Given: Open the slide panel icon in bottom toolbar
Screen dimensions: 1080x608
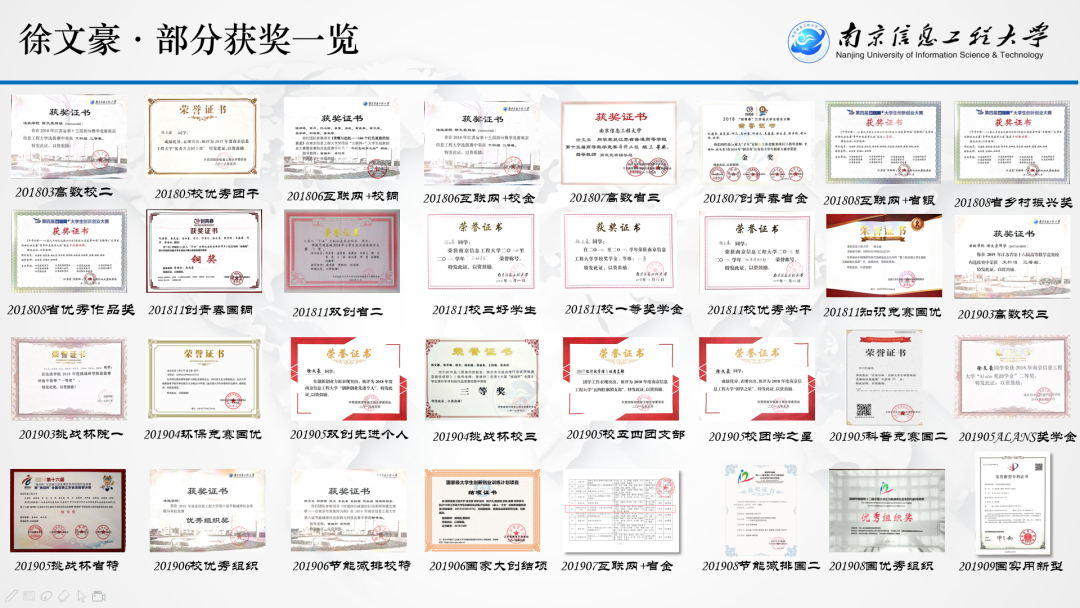Looking at the screenshot, I should [29, 596].
